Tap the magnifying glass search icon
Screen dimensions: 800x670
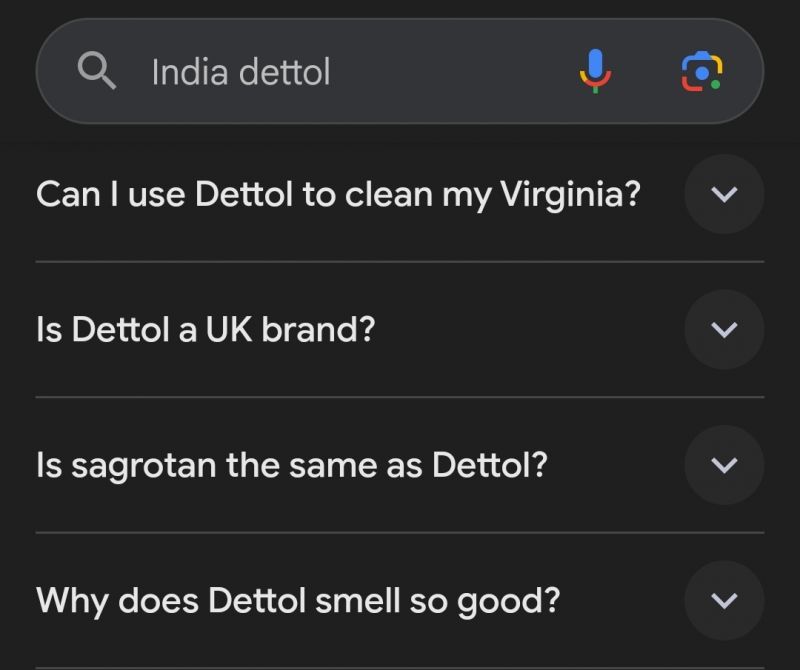97,71
